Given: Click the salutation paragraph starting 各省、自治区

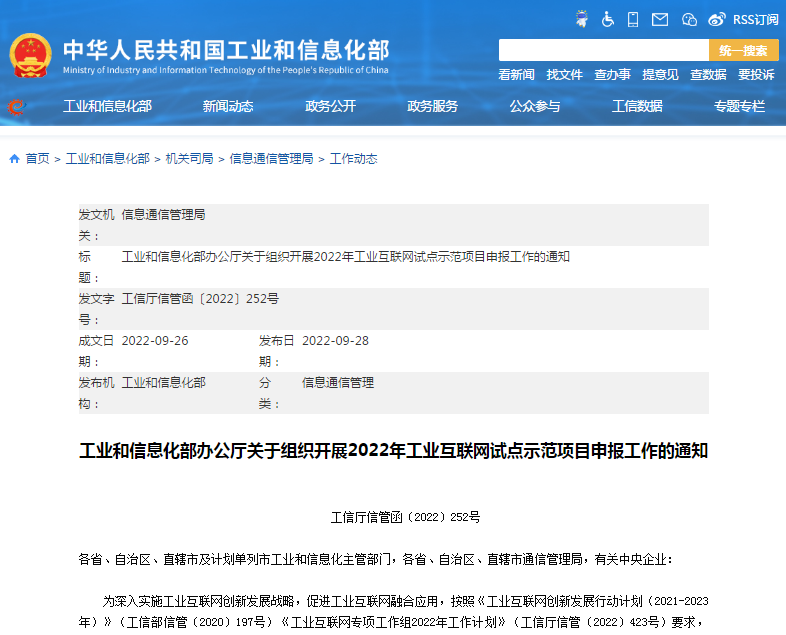Looking at the screenshot, I should pyautogui.click(x=375, y=559).
